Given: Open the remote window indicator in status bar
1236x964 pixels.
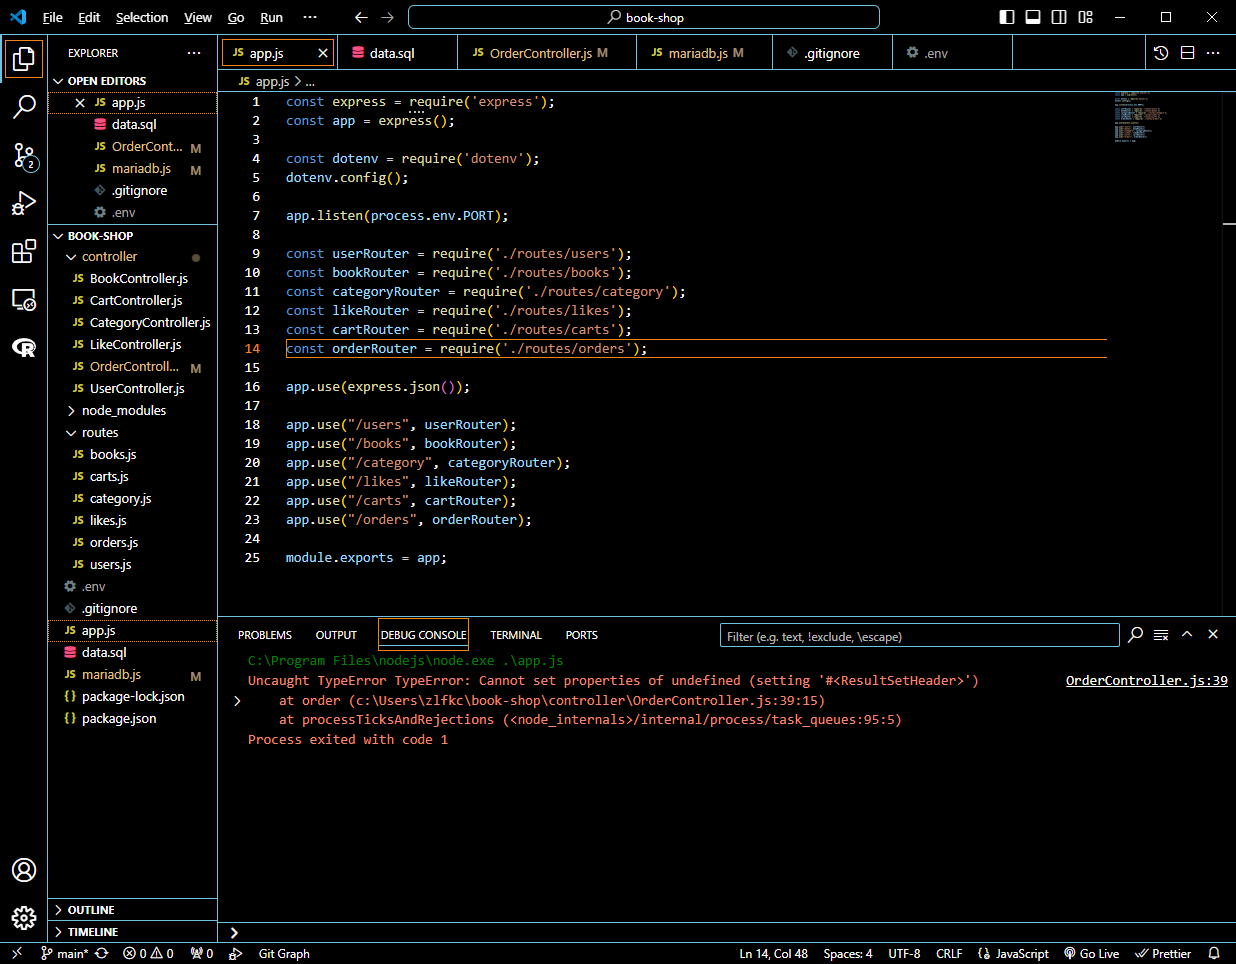Looking at the screenshot, I should 17,953.
